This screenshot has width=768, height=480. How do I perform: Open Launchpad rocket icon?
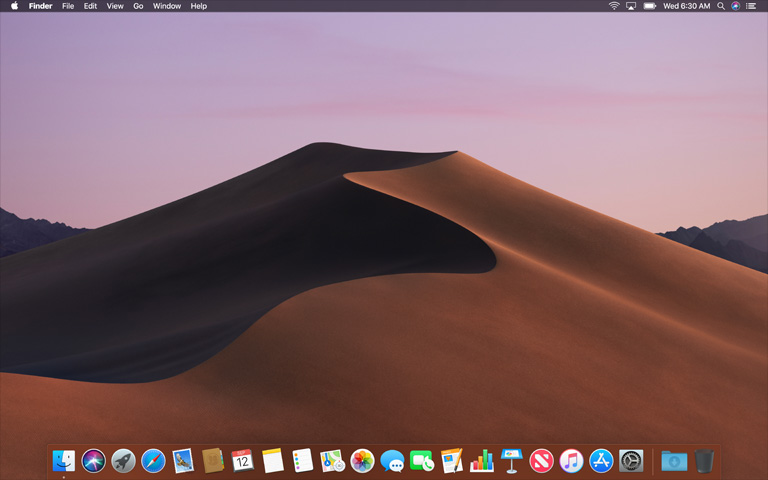pos(123,461)
